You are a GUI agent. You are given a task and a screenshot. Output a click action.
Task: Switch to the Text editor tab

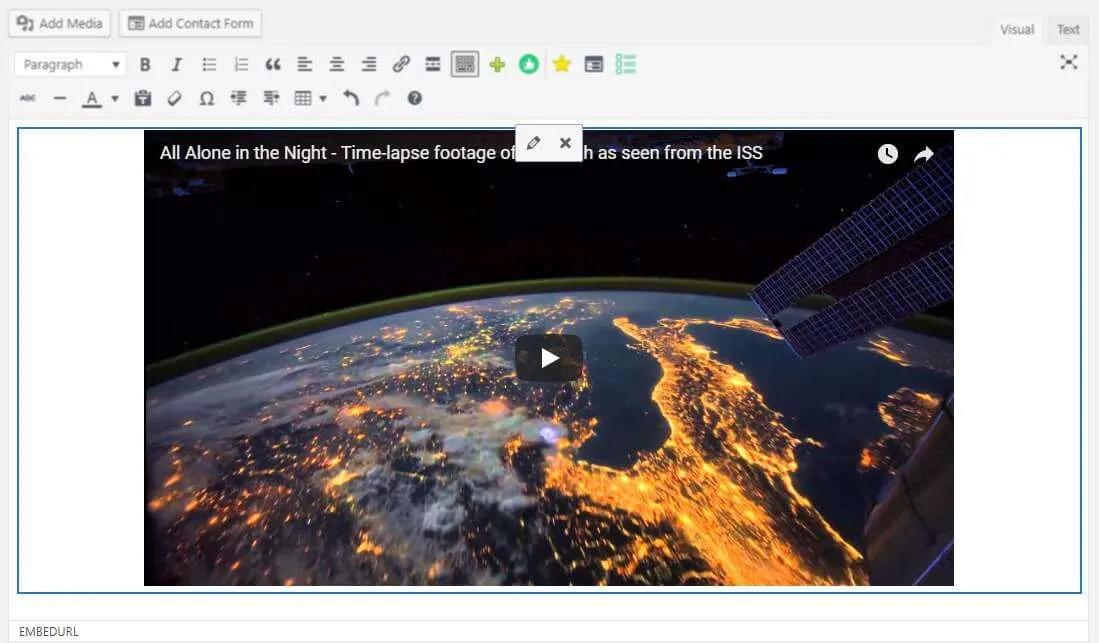[1067, 29]
